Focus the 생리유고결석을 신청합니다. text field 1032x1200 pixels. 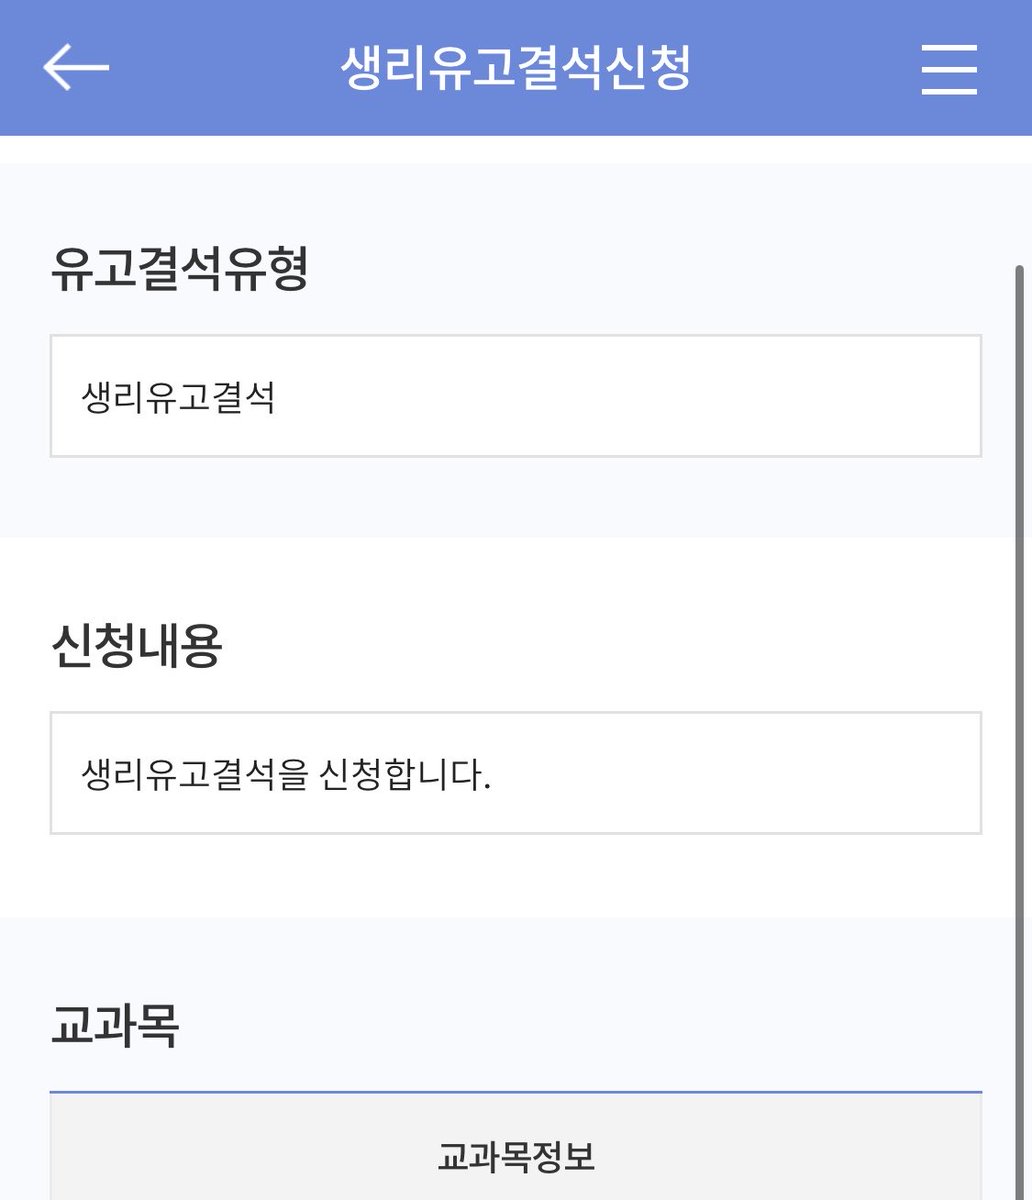pyautogui.click(x=516, y=773)
